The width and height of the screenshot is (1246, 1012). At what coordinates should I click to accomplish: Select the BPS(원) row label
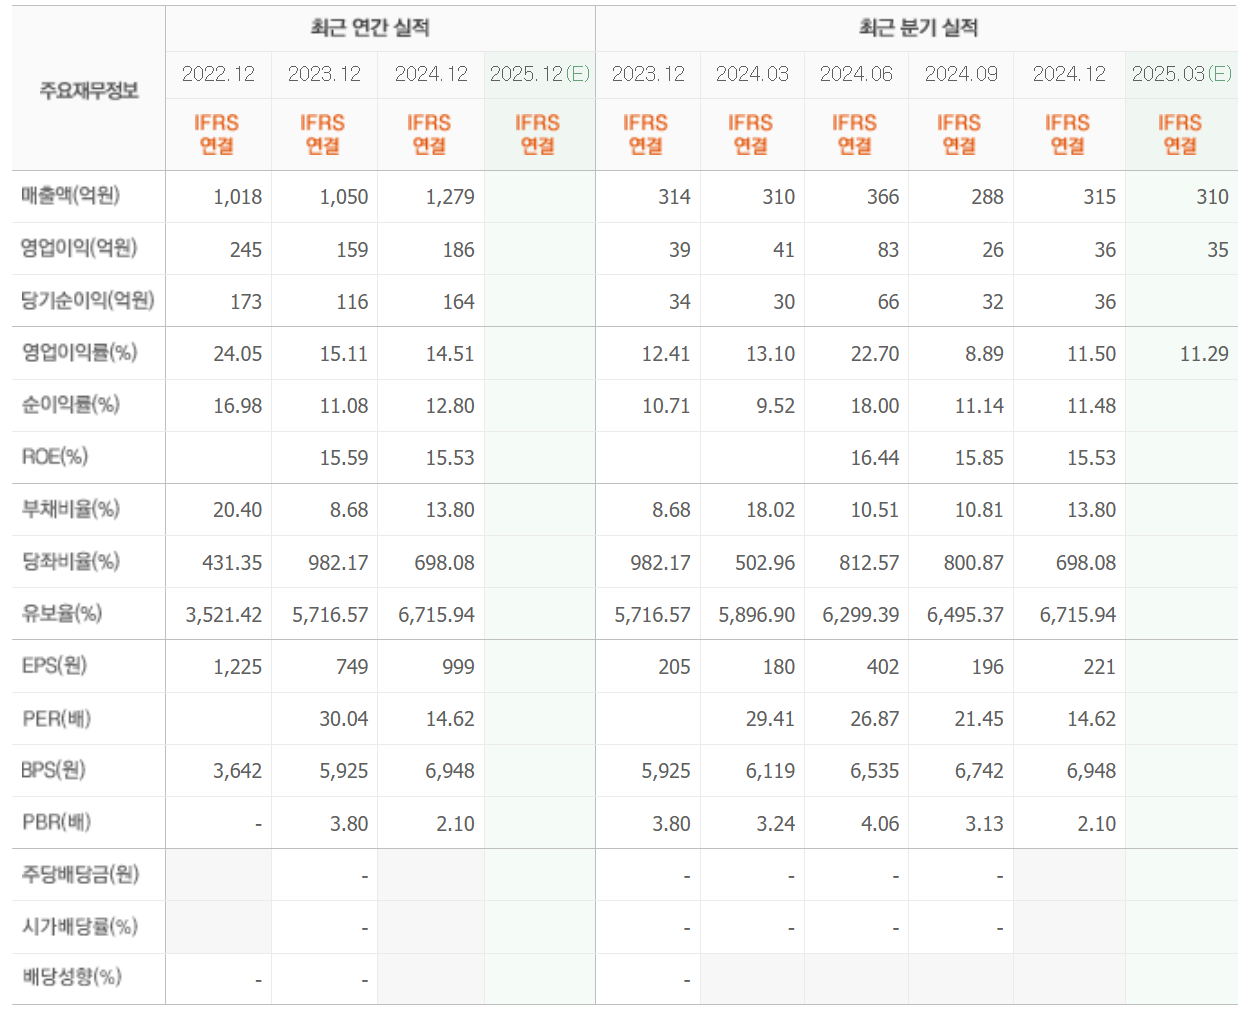tap(54, 770)
